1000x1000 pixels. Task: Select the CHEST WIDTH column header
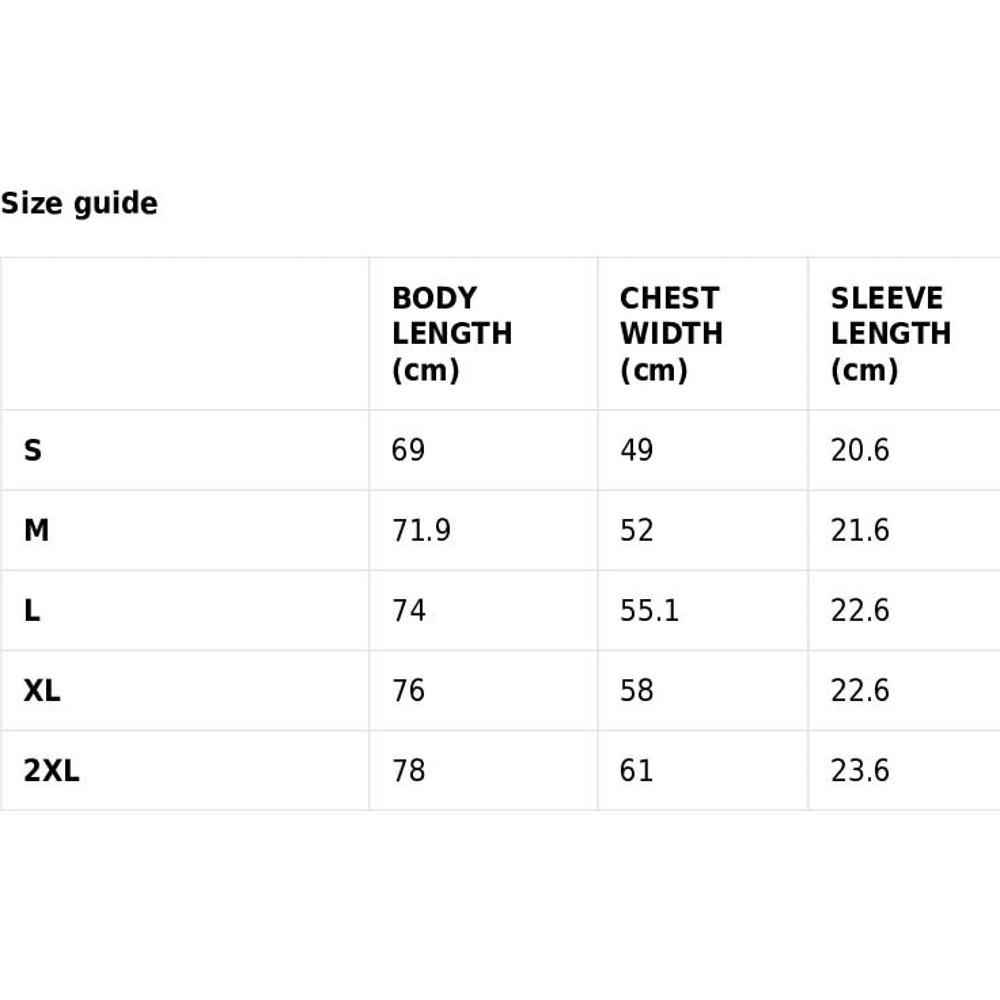670,334
